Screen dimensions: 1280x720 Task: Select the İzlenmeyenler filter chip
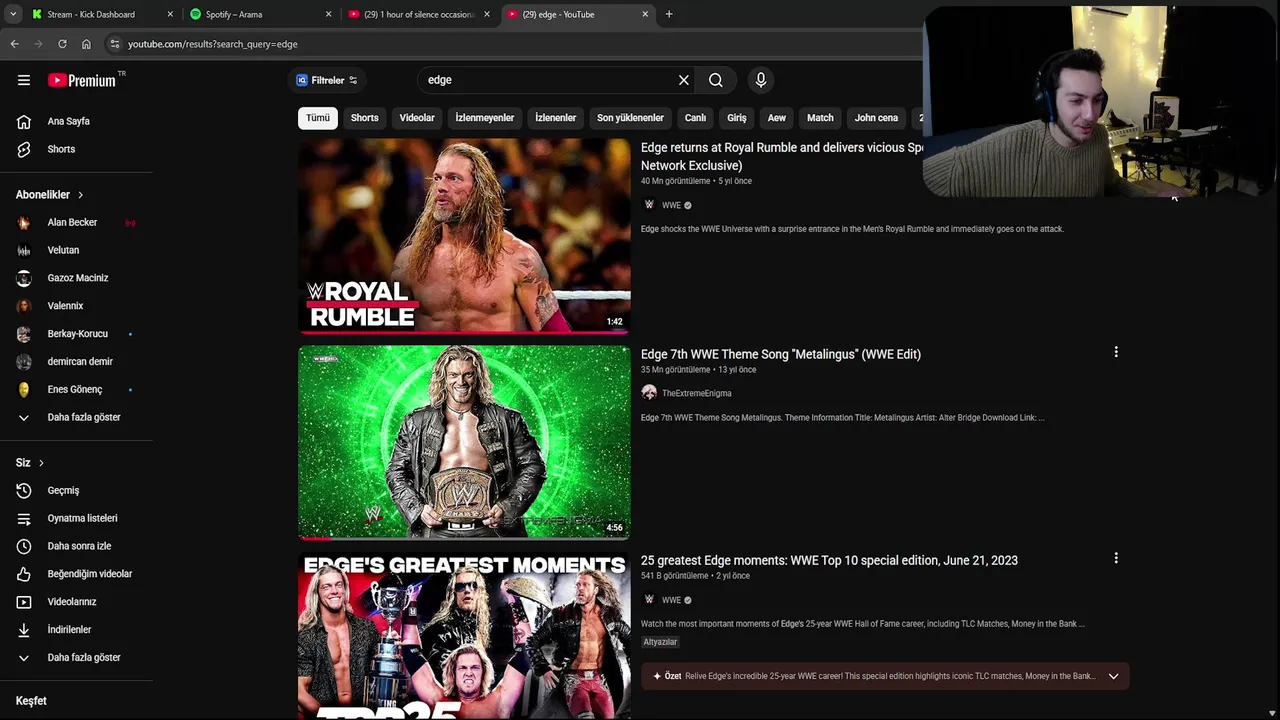point(485,118)
